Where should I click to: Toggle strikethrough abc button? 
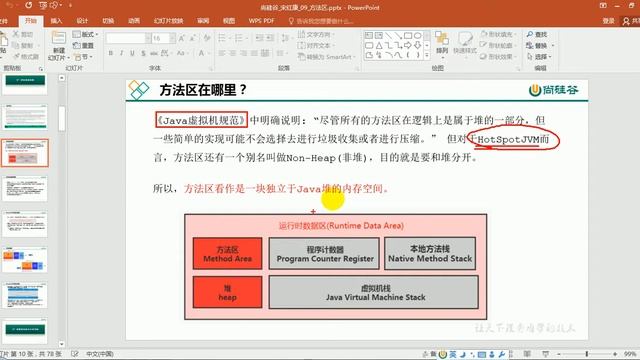click(154, 53)
